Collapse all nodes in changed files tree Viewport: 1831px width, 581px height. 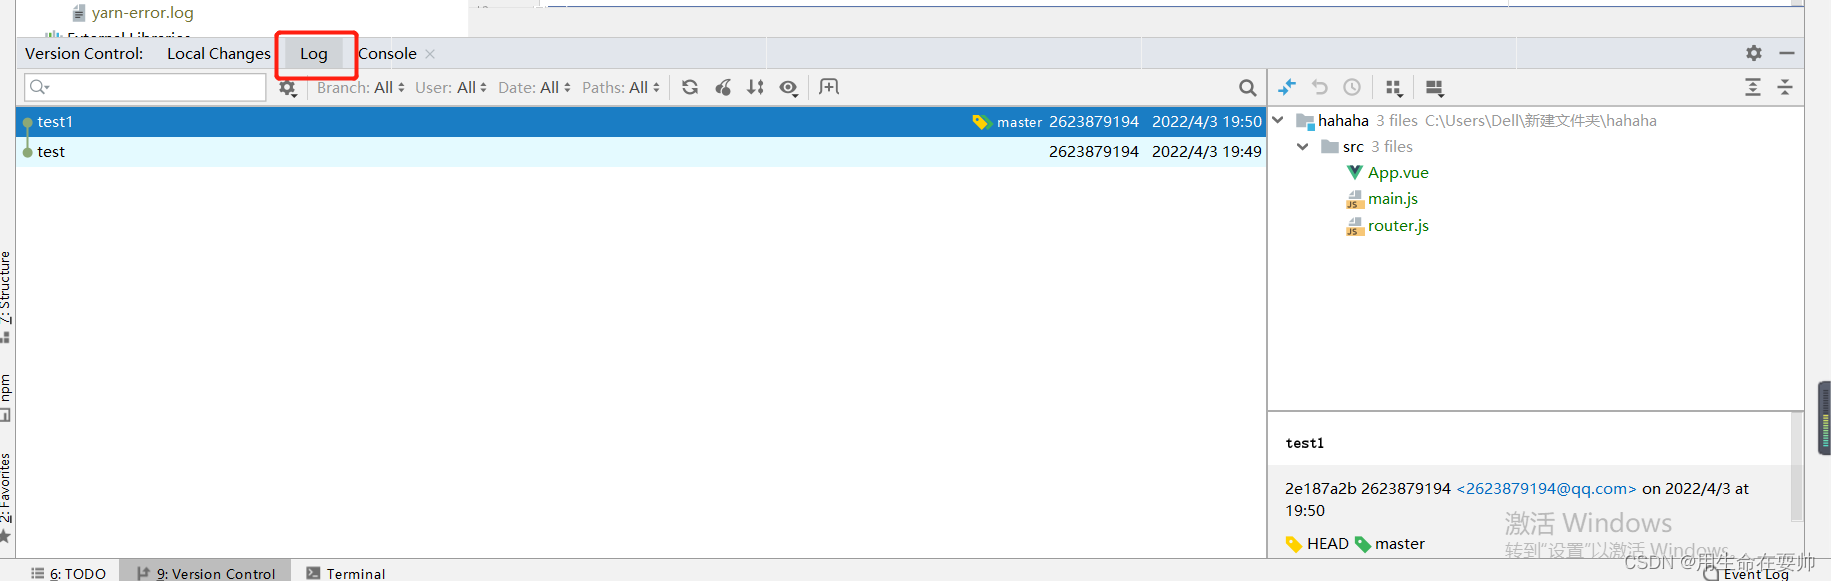1785,88
